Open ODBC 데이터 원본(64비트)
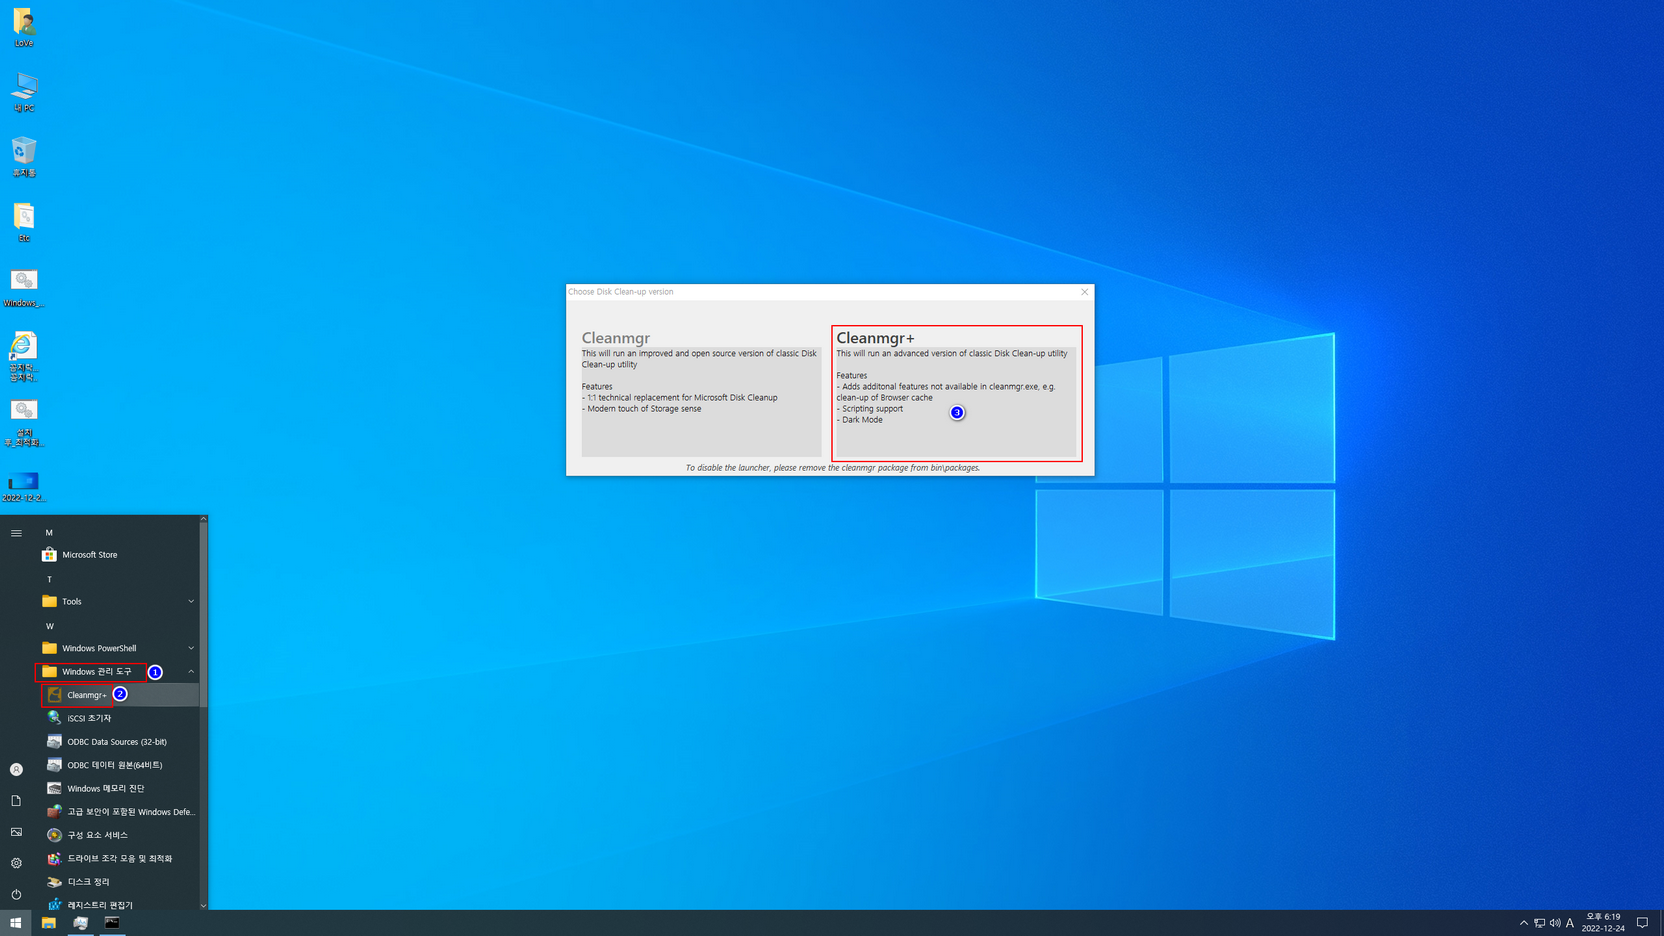Viewport: 1664px width, 936px height. tap(118, 765)
